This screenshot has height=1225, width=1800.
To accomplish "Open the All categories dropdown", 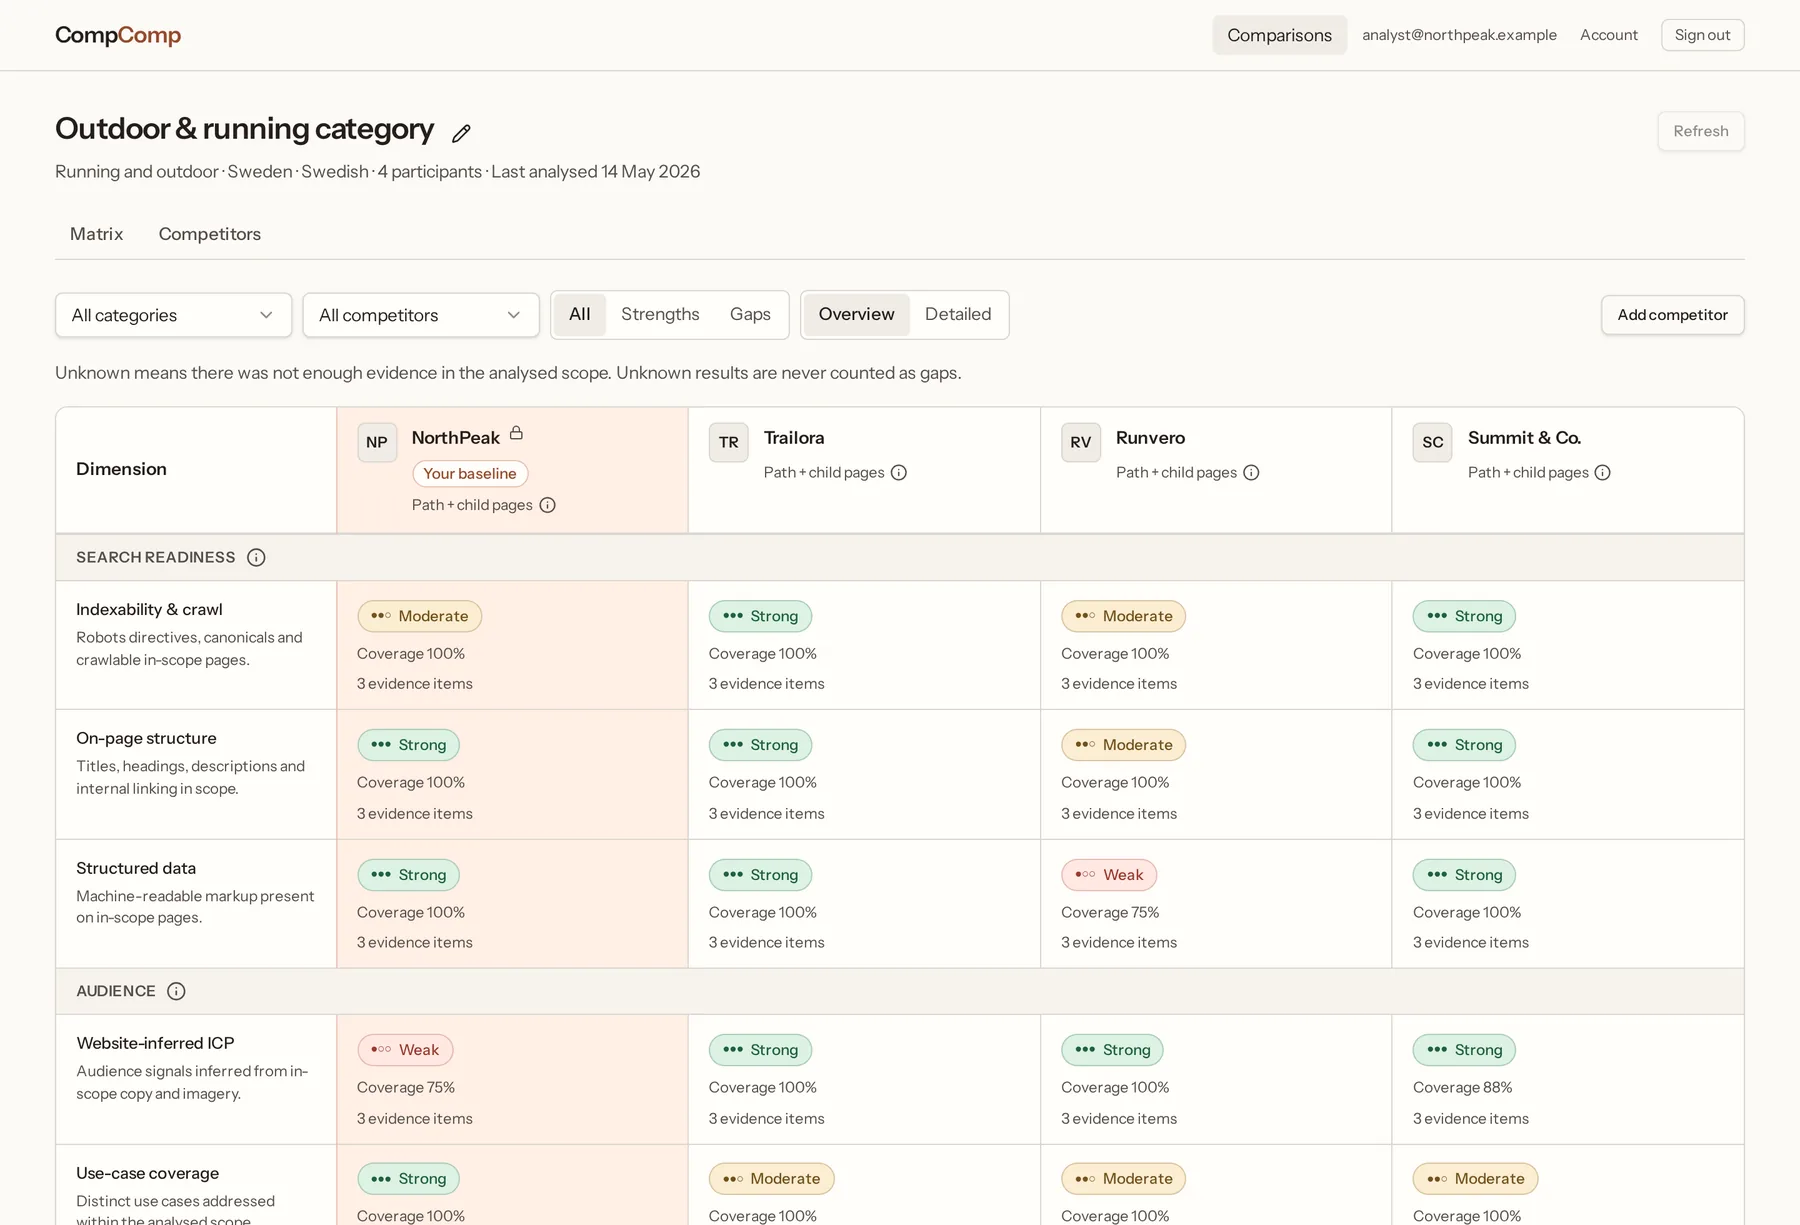I will coord(174,315).
